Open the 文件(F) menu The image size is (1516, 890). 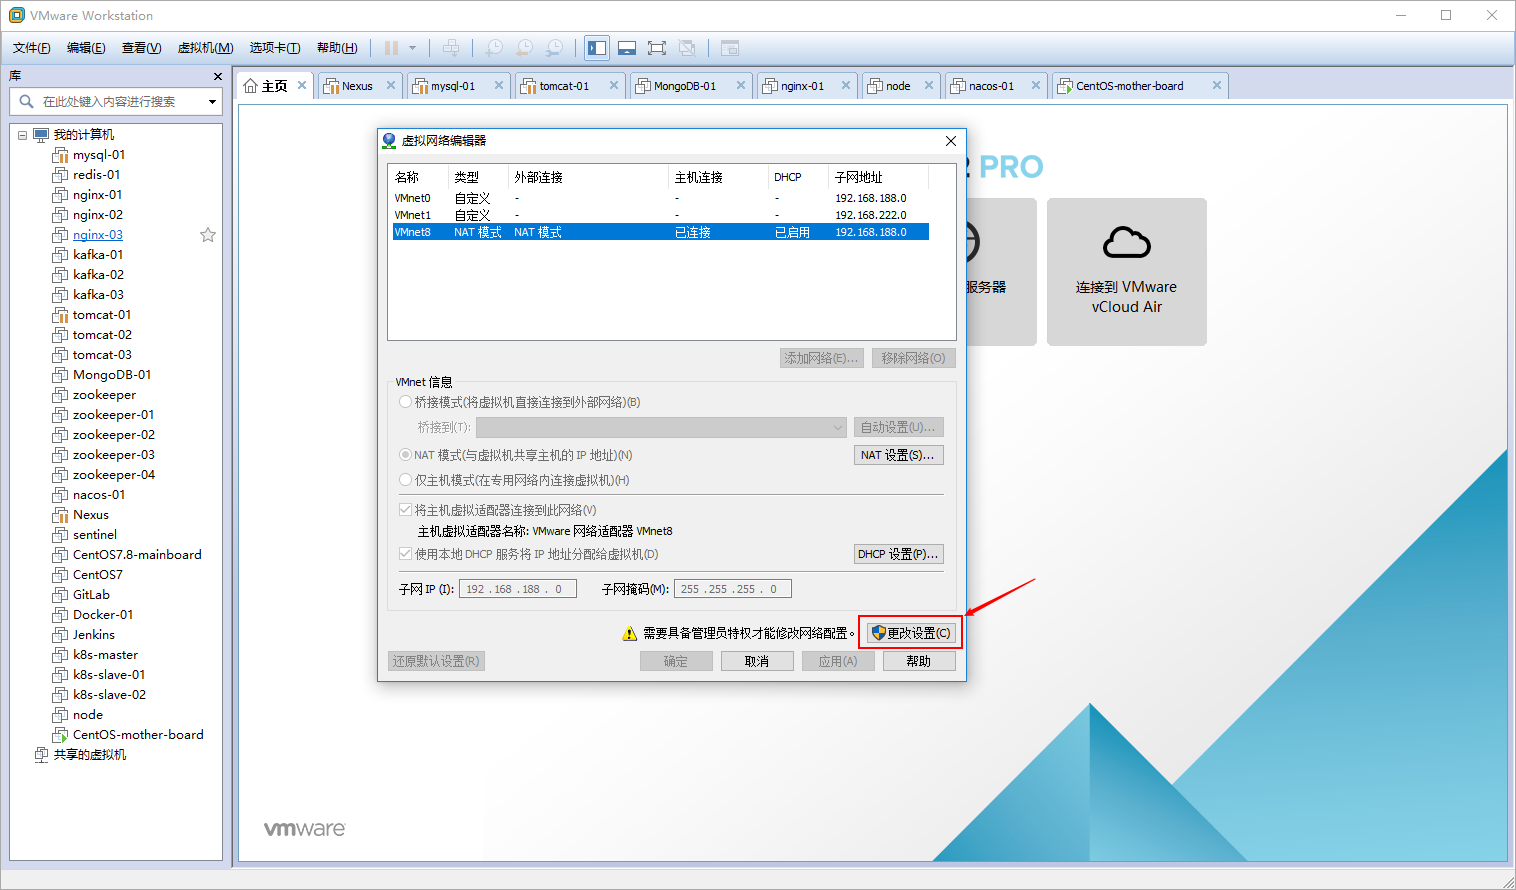coord(32,48)
